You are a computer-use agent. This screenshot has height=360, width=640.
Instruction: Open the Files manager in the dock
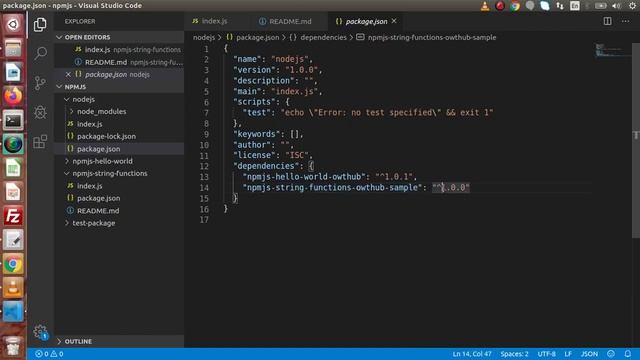coord(13,49)
